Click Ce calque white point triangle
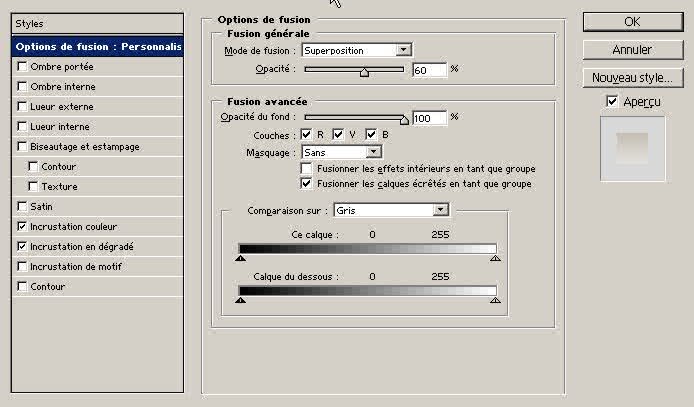Image resolution: width=694 pixels, height=407 pixels. [495, 258]
